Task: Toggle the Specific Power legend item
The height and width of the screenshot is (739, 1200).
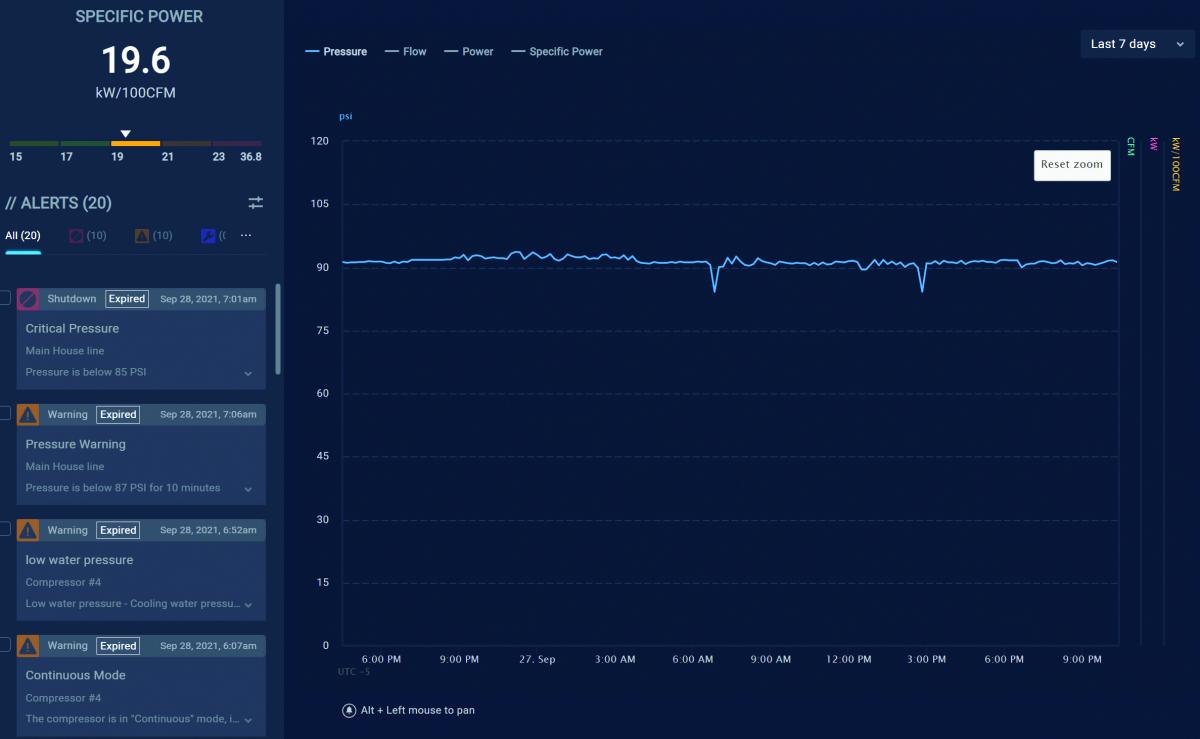Action: click(557, 52)
